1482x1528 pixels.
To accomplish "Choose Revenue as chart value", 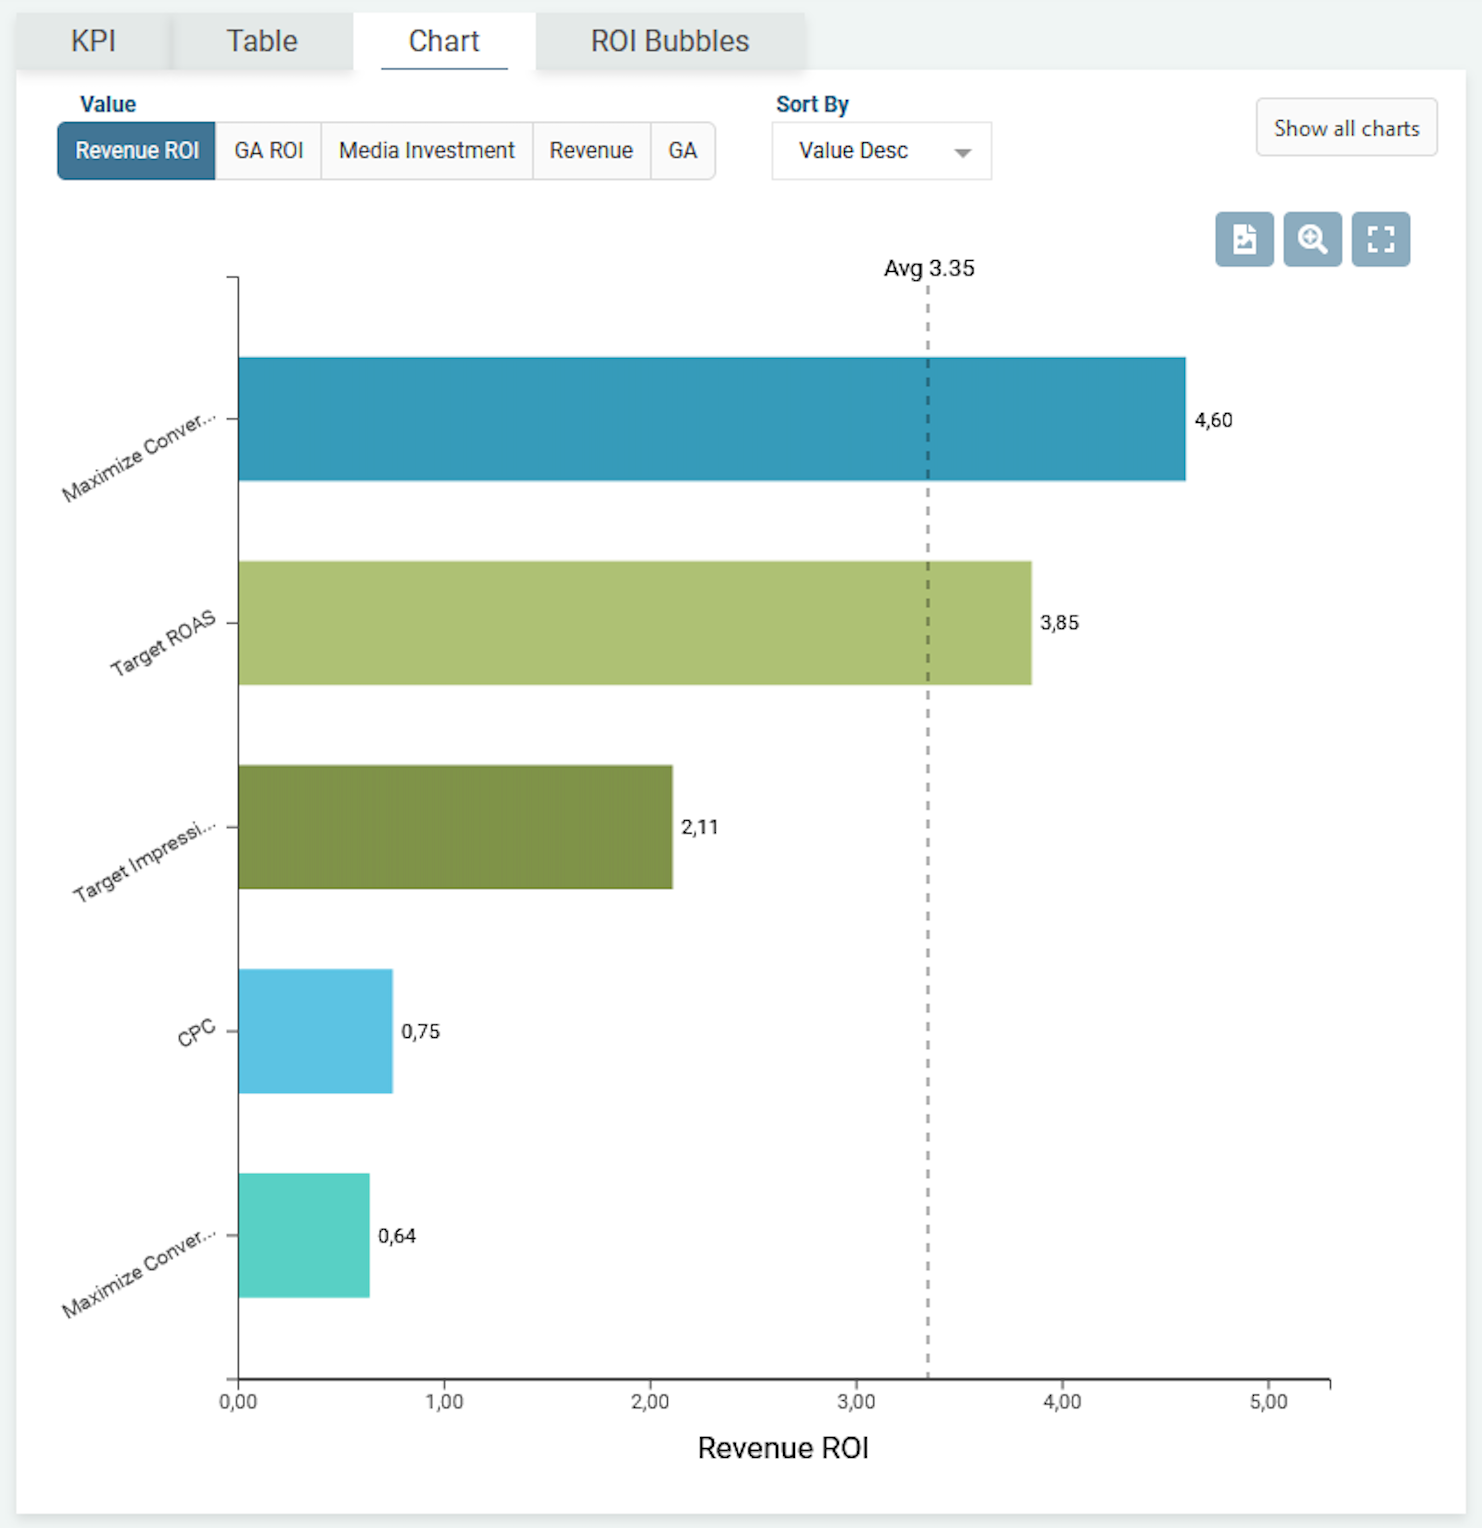I will point(591,151).
